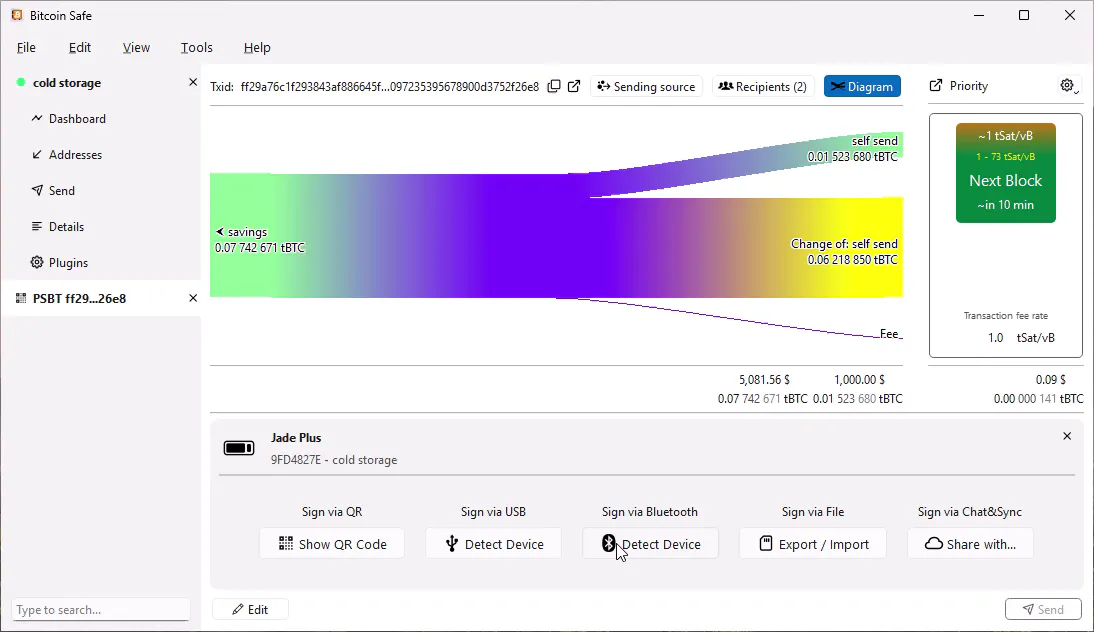Click Export / Import button
The height and width of the screenshot is (632, 1094).
point(813,544)
